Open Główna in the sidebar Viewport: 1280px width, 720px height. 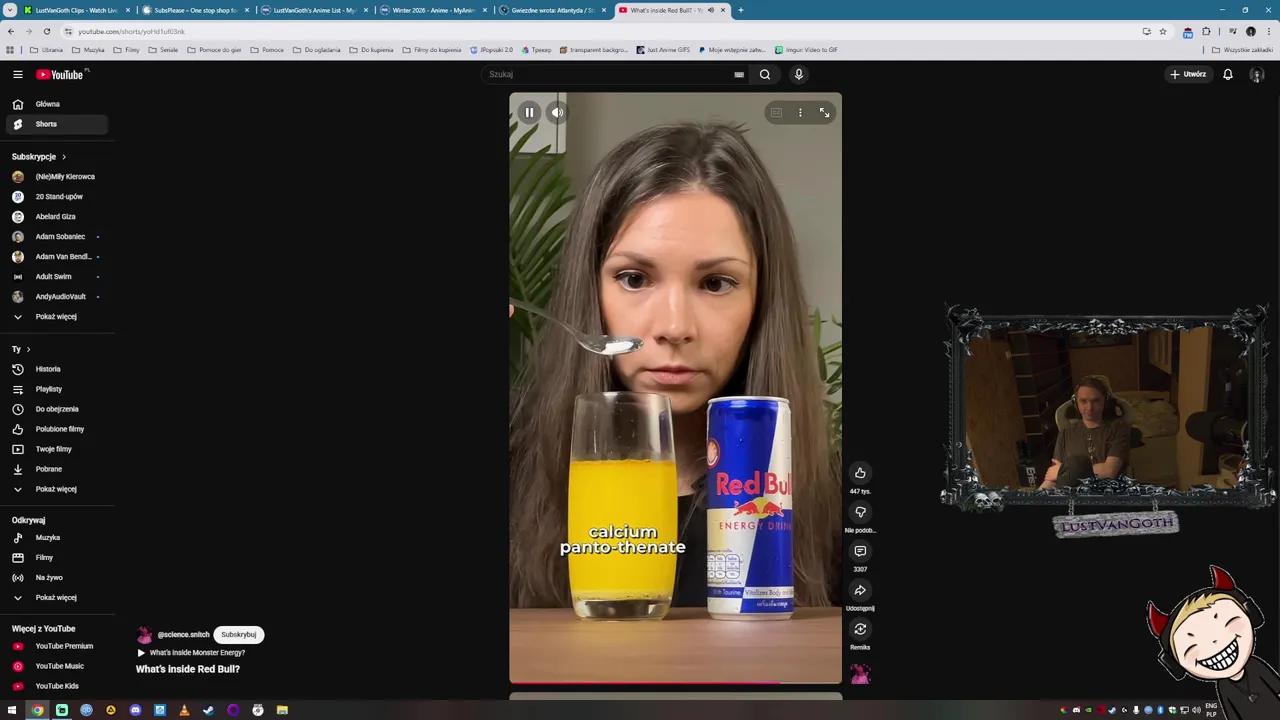tap(56, 104)
